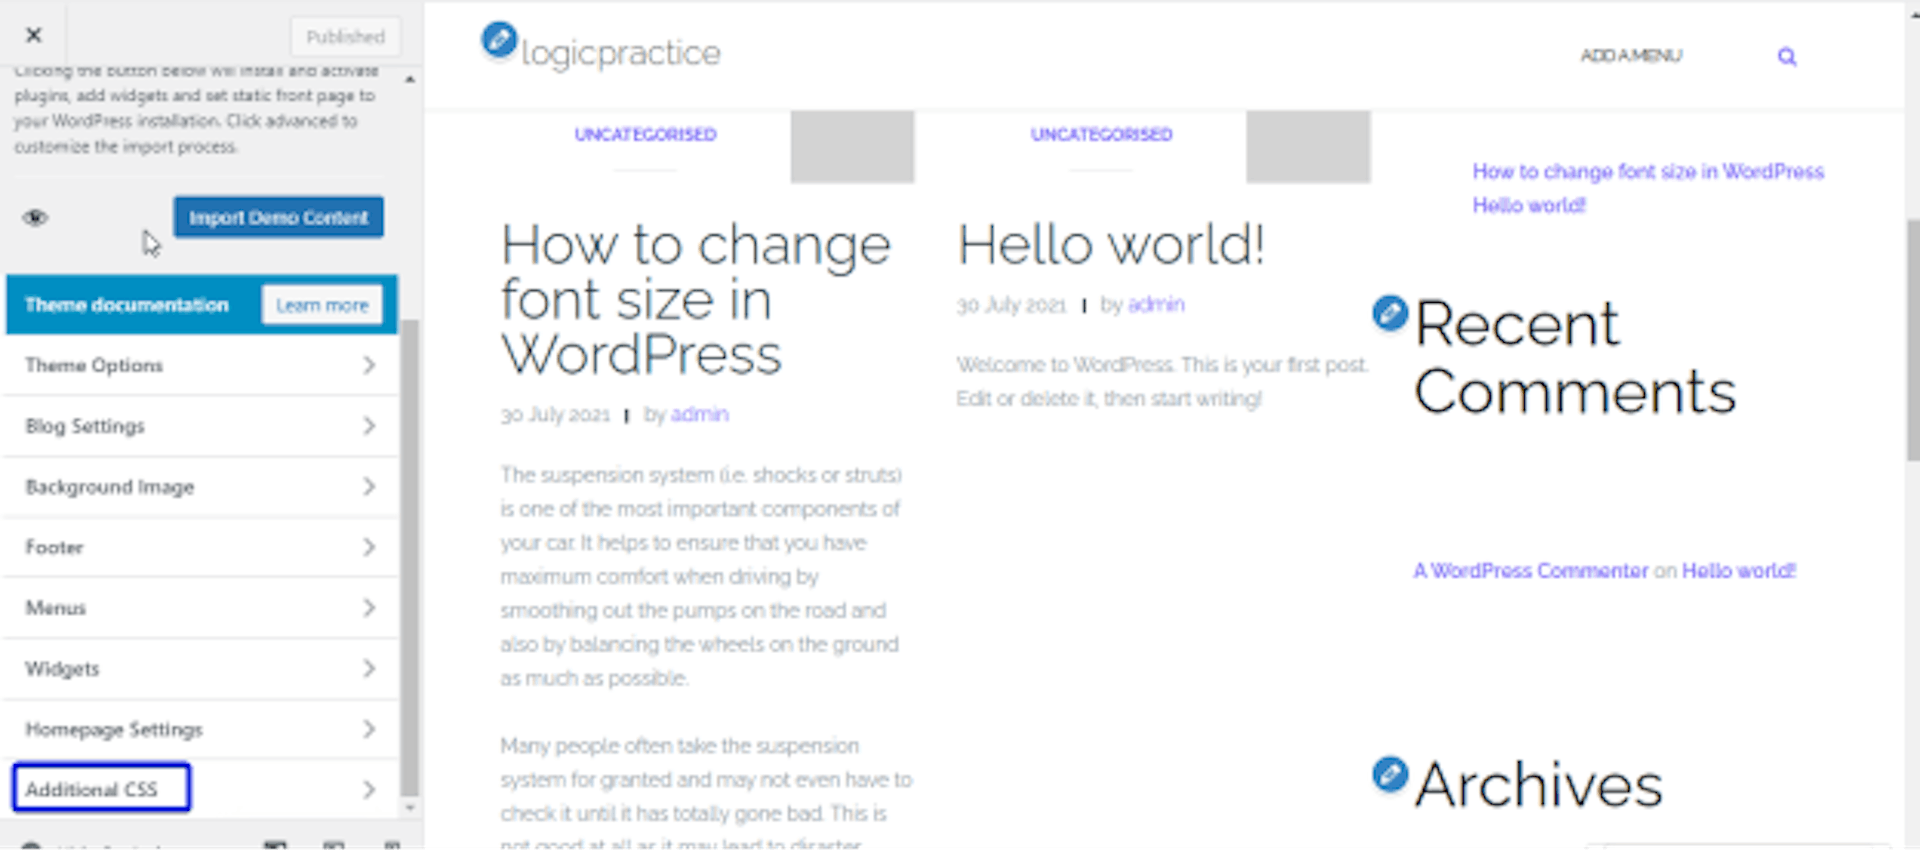Image resolution: width=1920 pixels, height=852 pixels.
Task: Click the customizer sidebar scrollbar thumb
Action: pyautogui.click(x=410, y=558)
